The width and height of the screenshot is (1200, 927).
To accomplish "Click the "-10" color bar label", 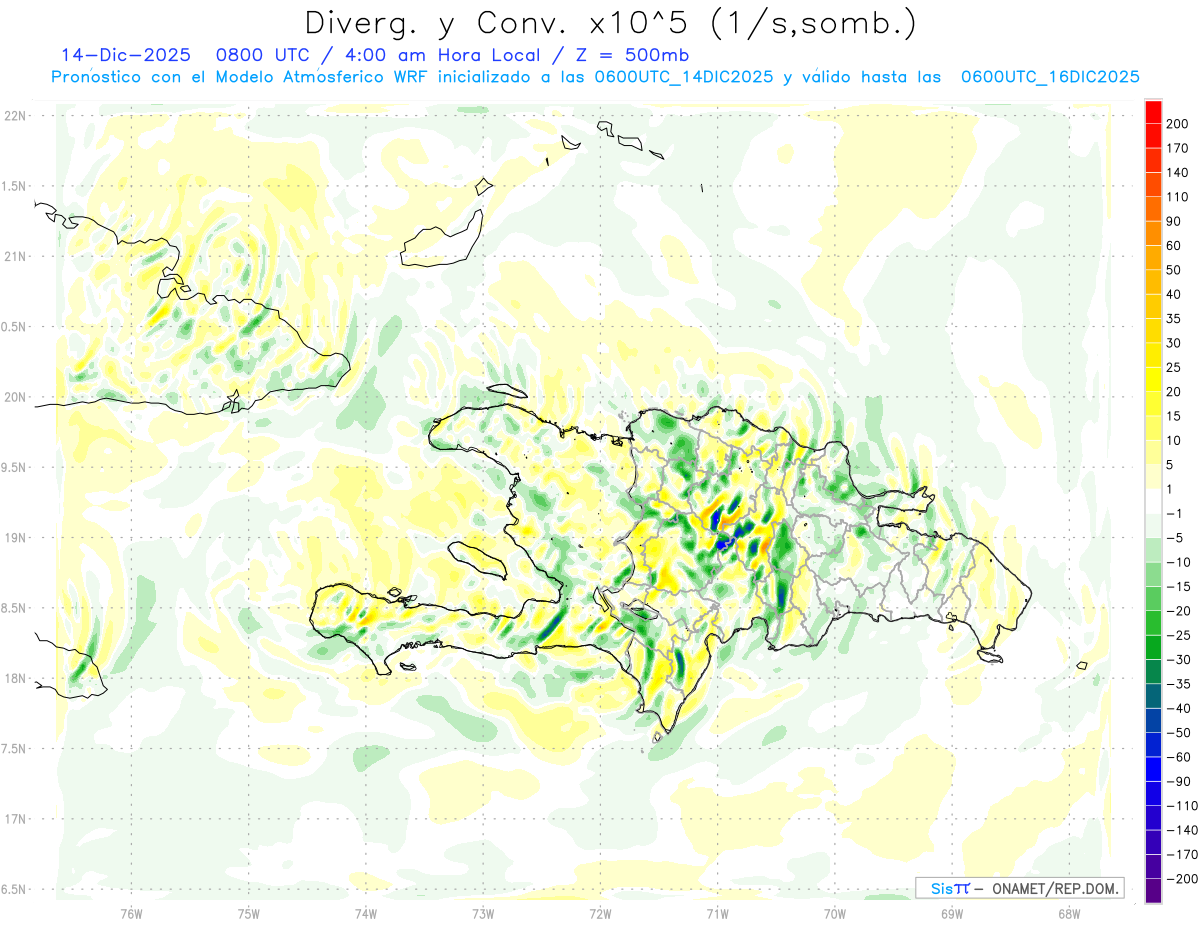I will [1181, 562].
